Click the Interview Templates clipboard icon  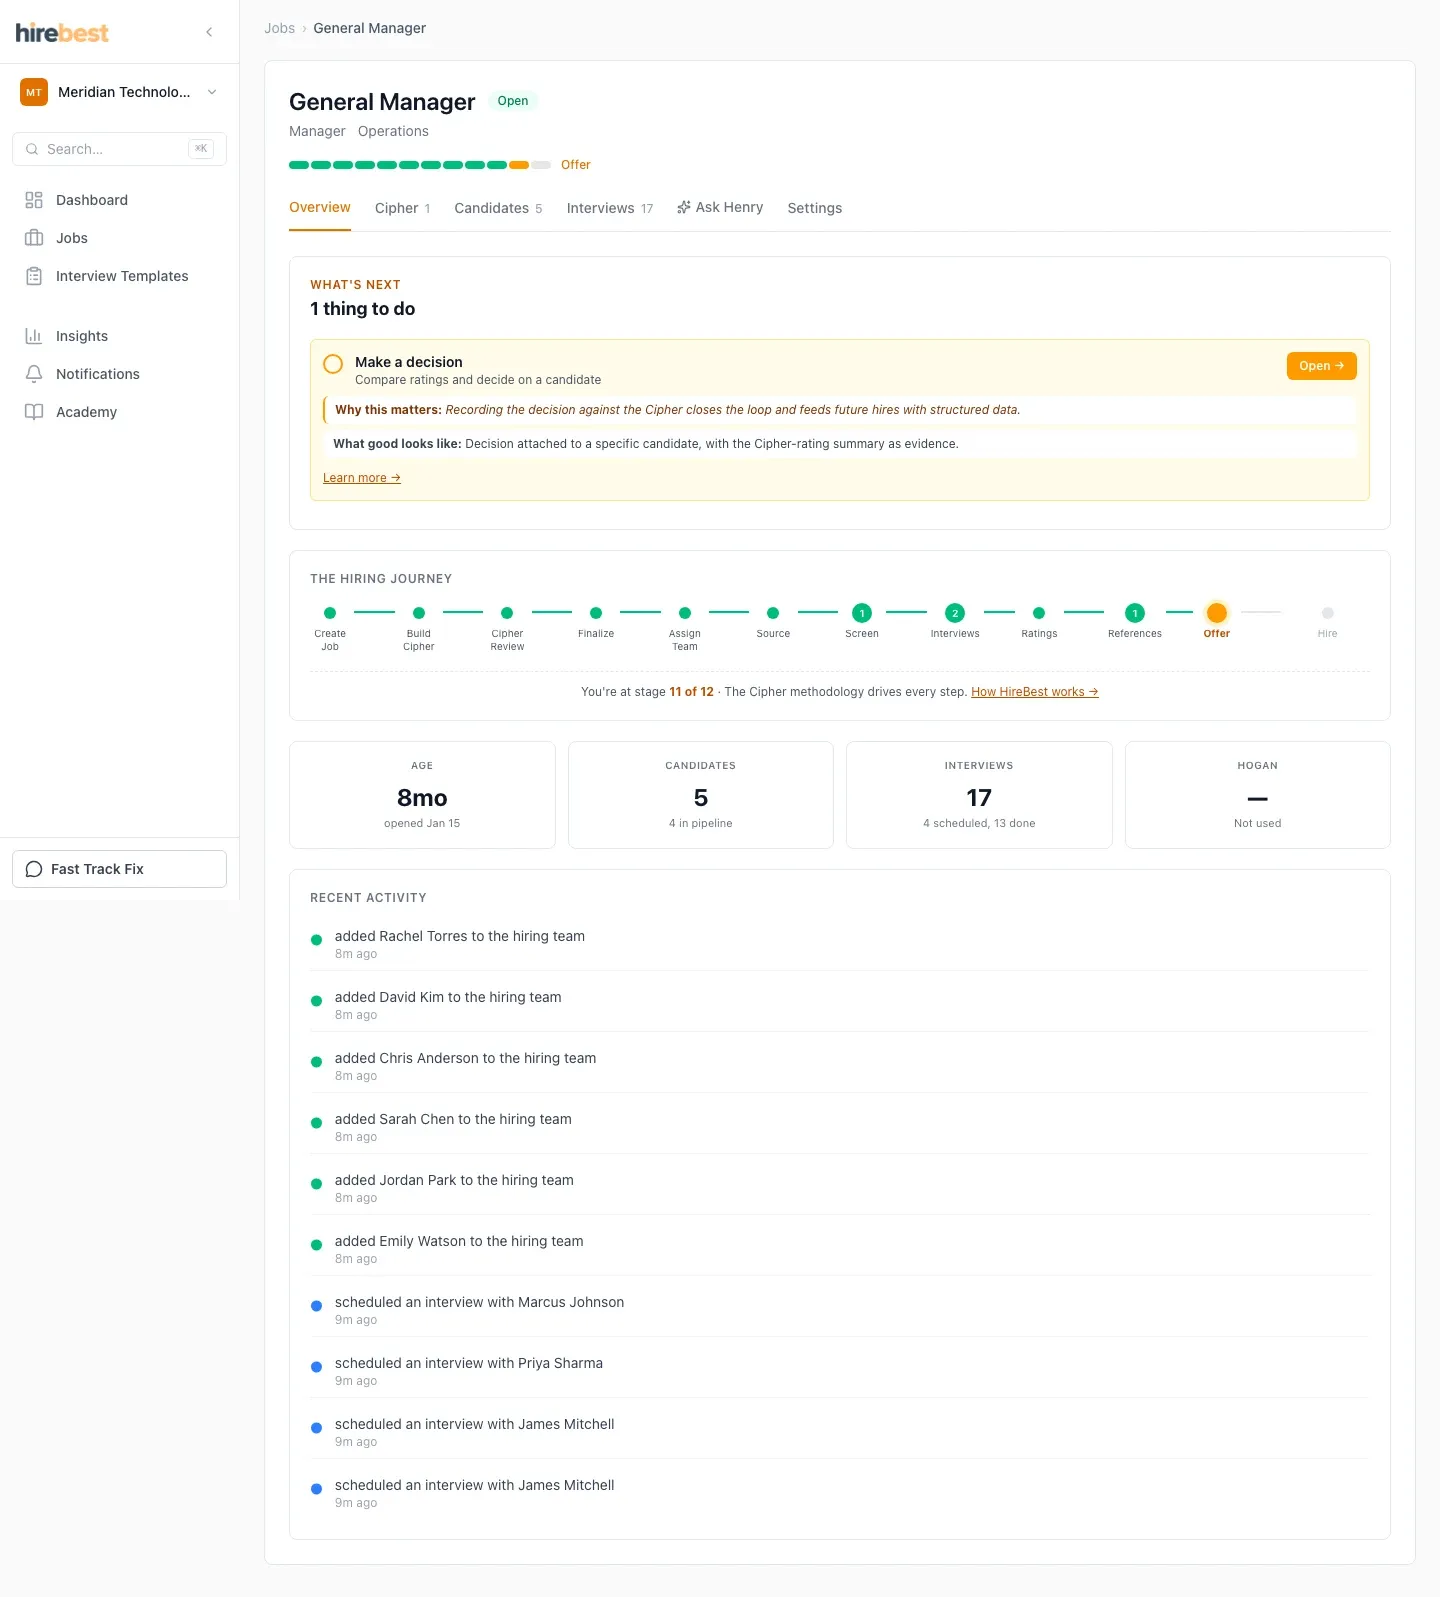click(x=34, y=276)
